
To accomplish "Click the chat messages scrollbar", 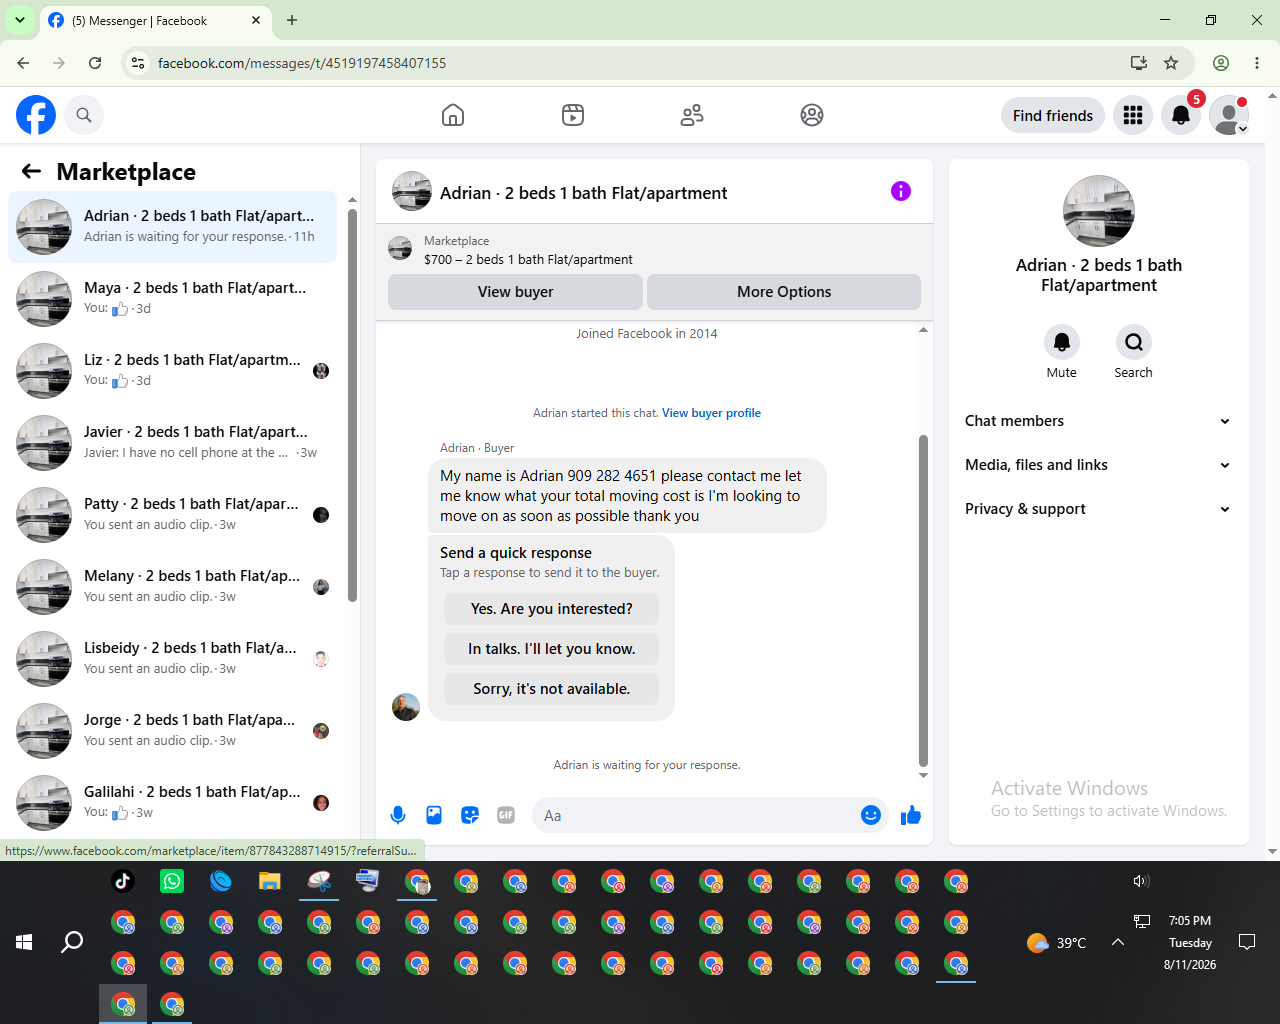I will pyautogui.click(x=923, y=600).
